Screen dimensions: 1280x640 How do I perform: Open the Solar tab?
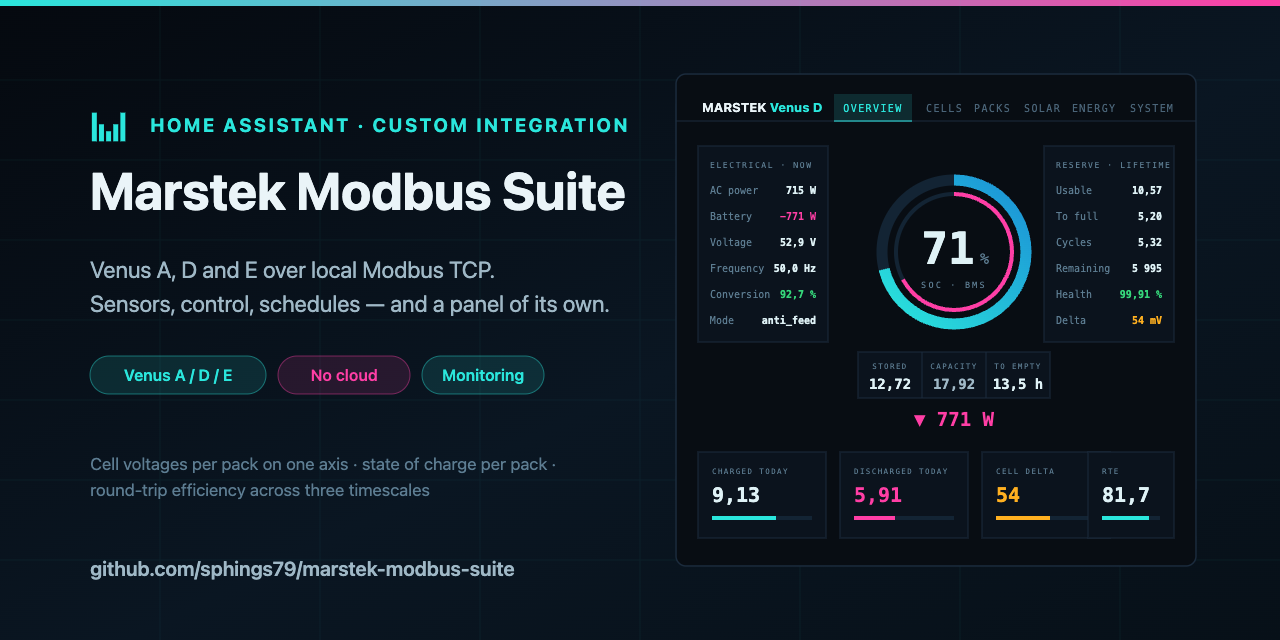1042,108
